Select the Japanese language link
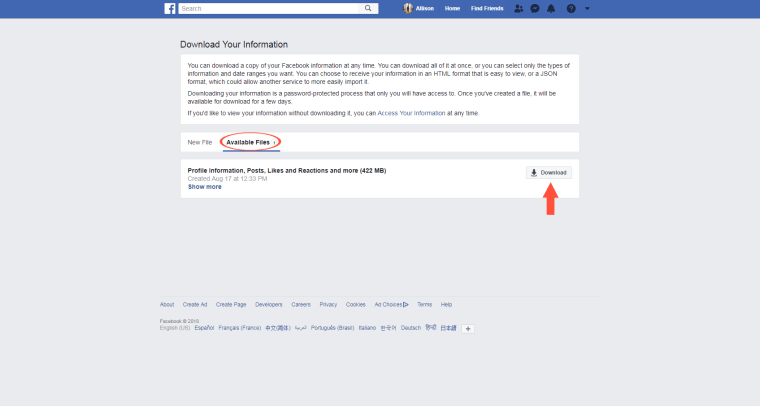The height and width of the screenshot is (406, 760). [x=448, y=328]
